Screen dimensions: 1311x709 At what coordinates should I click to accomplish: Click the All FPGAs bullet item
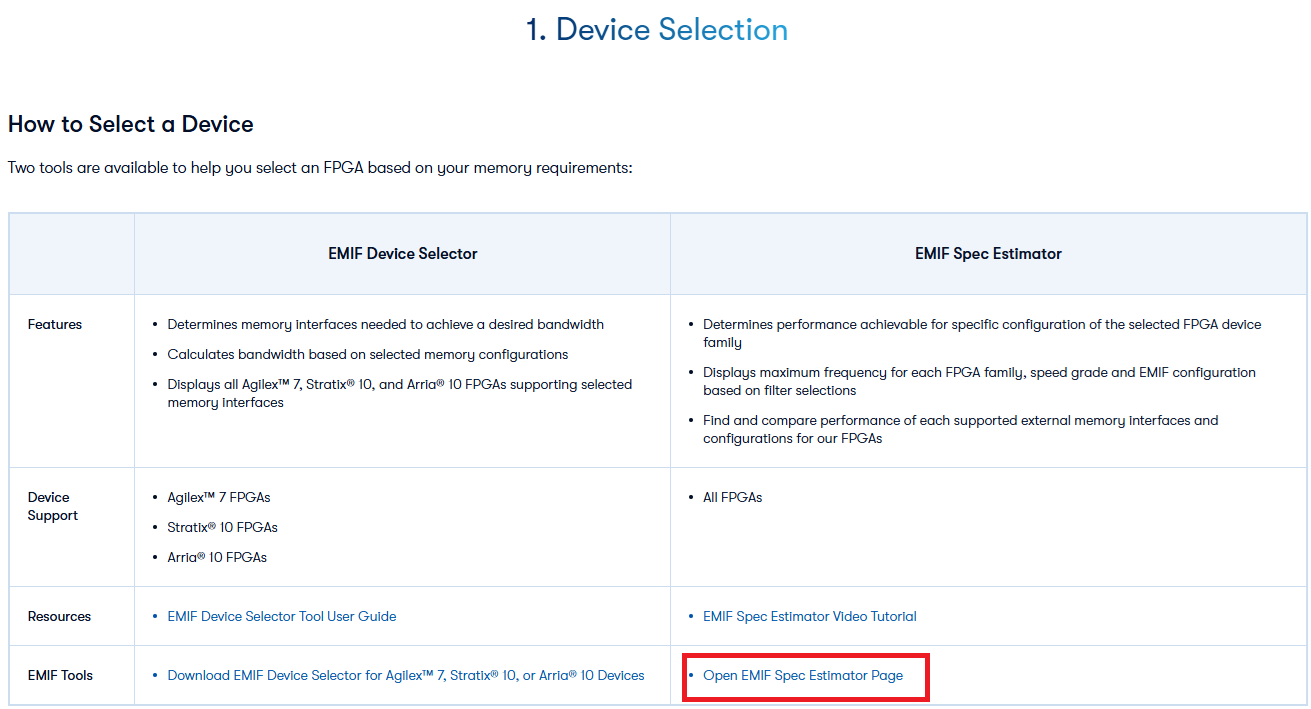pyautogui.click(x=732, y=498)
